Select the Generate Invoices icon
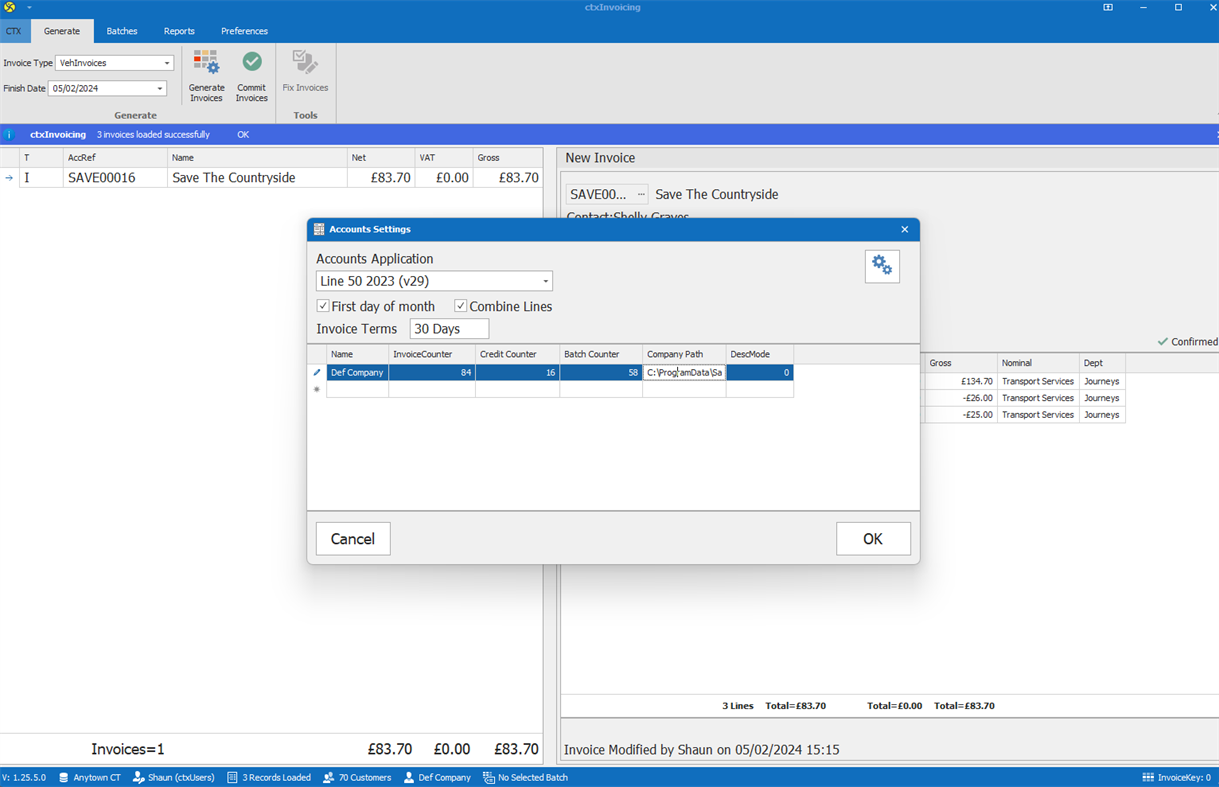1219x787 pixels. [206, 62]
